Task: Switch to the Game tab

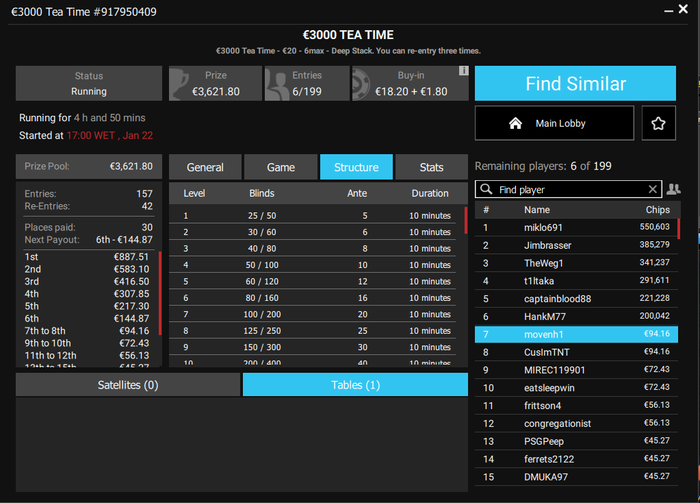Action: tap(281, 167)
